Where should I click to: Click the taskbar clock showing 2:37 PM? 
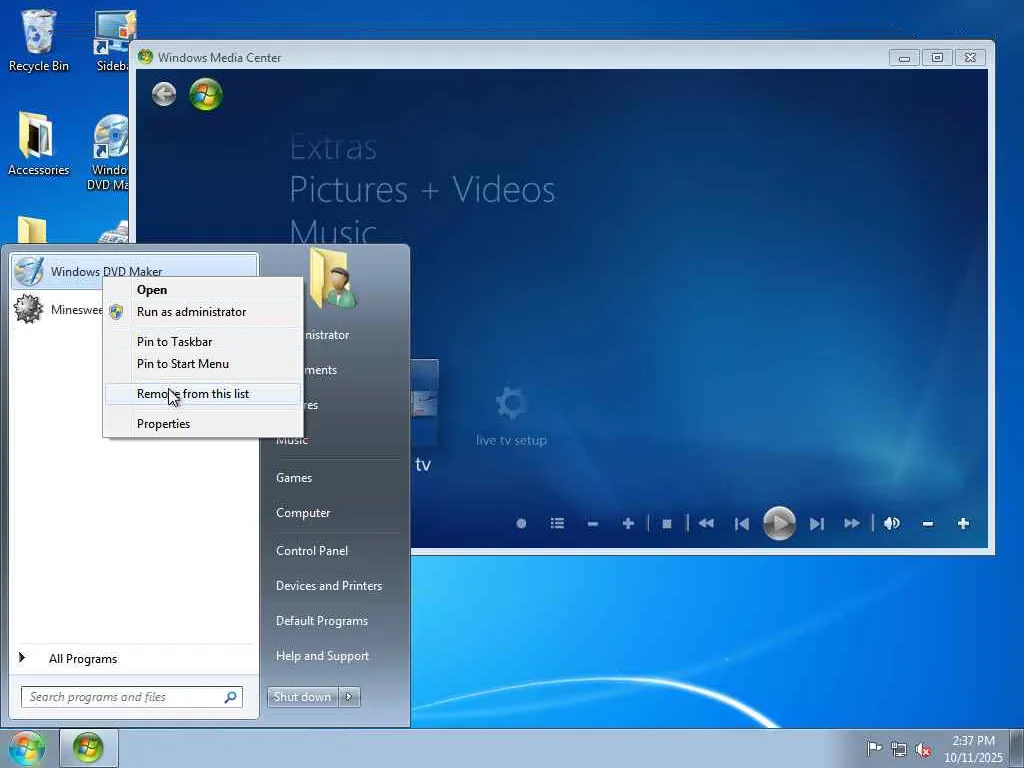tap(973, 749)
